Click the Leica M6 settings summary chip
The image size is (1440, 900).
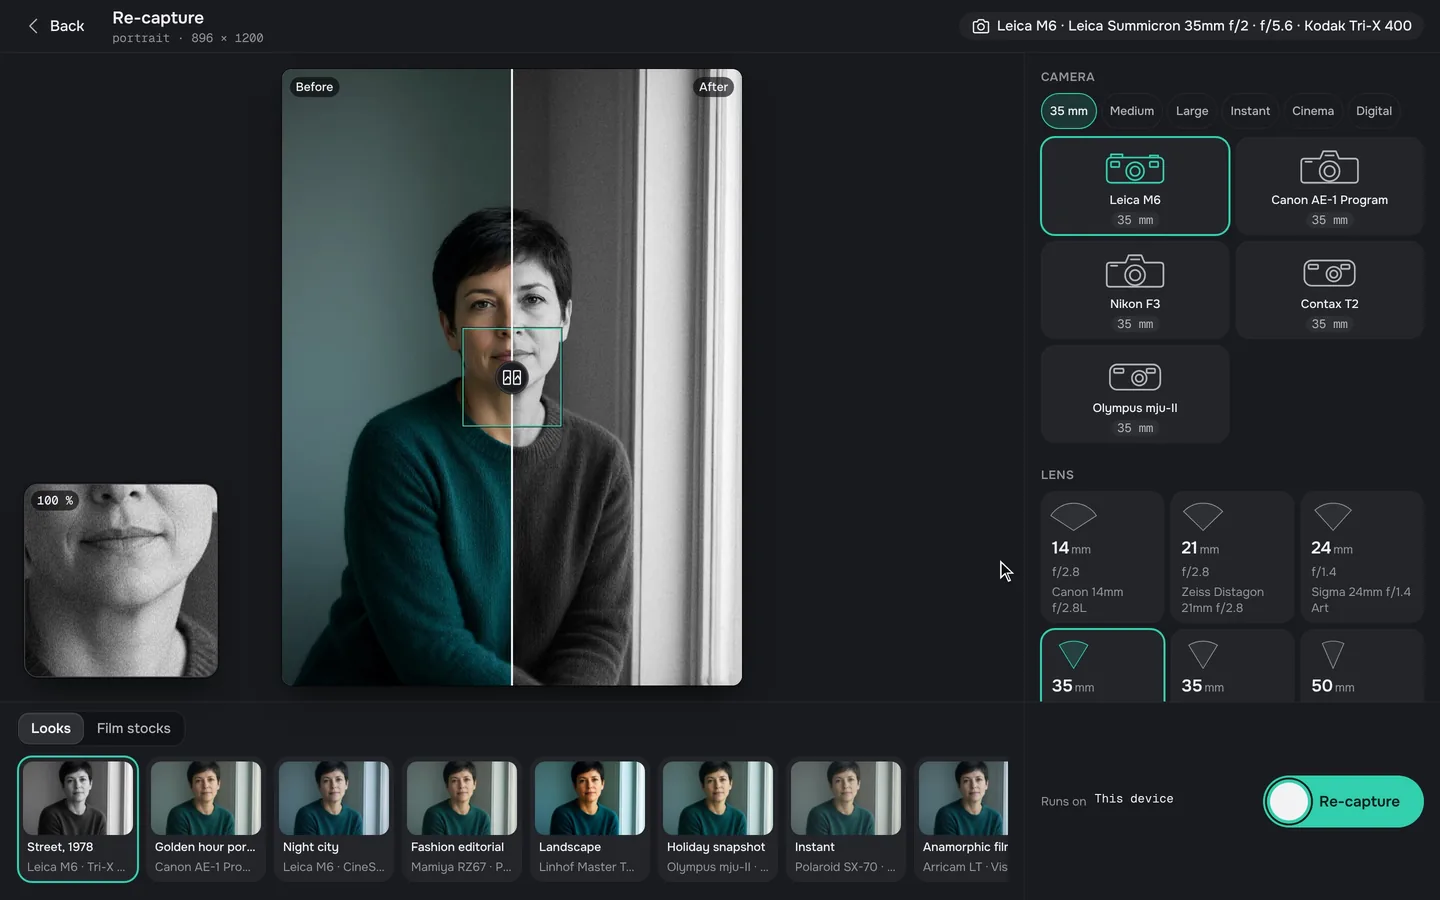(1194, 26)
